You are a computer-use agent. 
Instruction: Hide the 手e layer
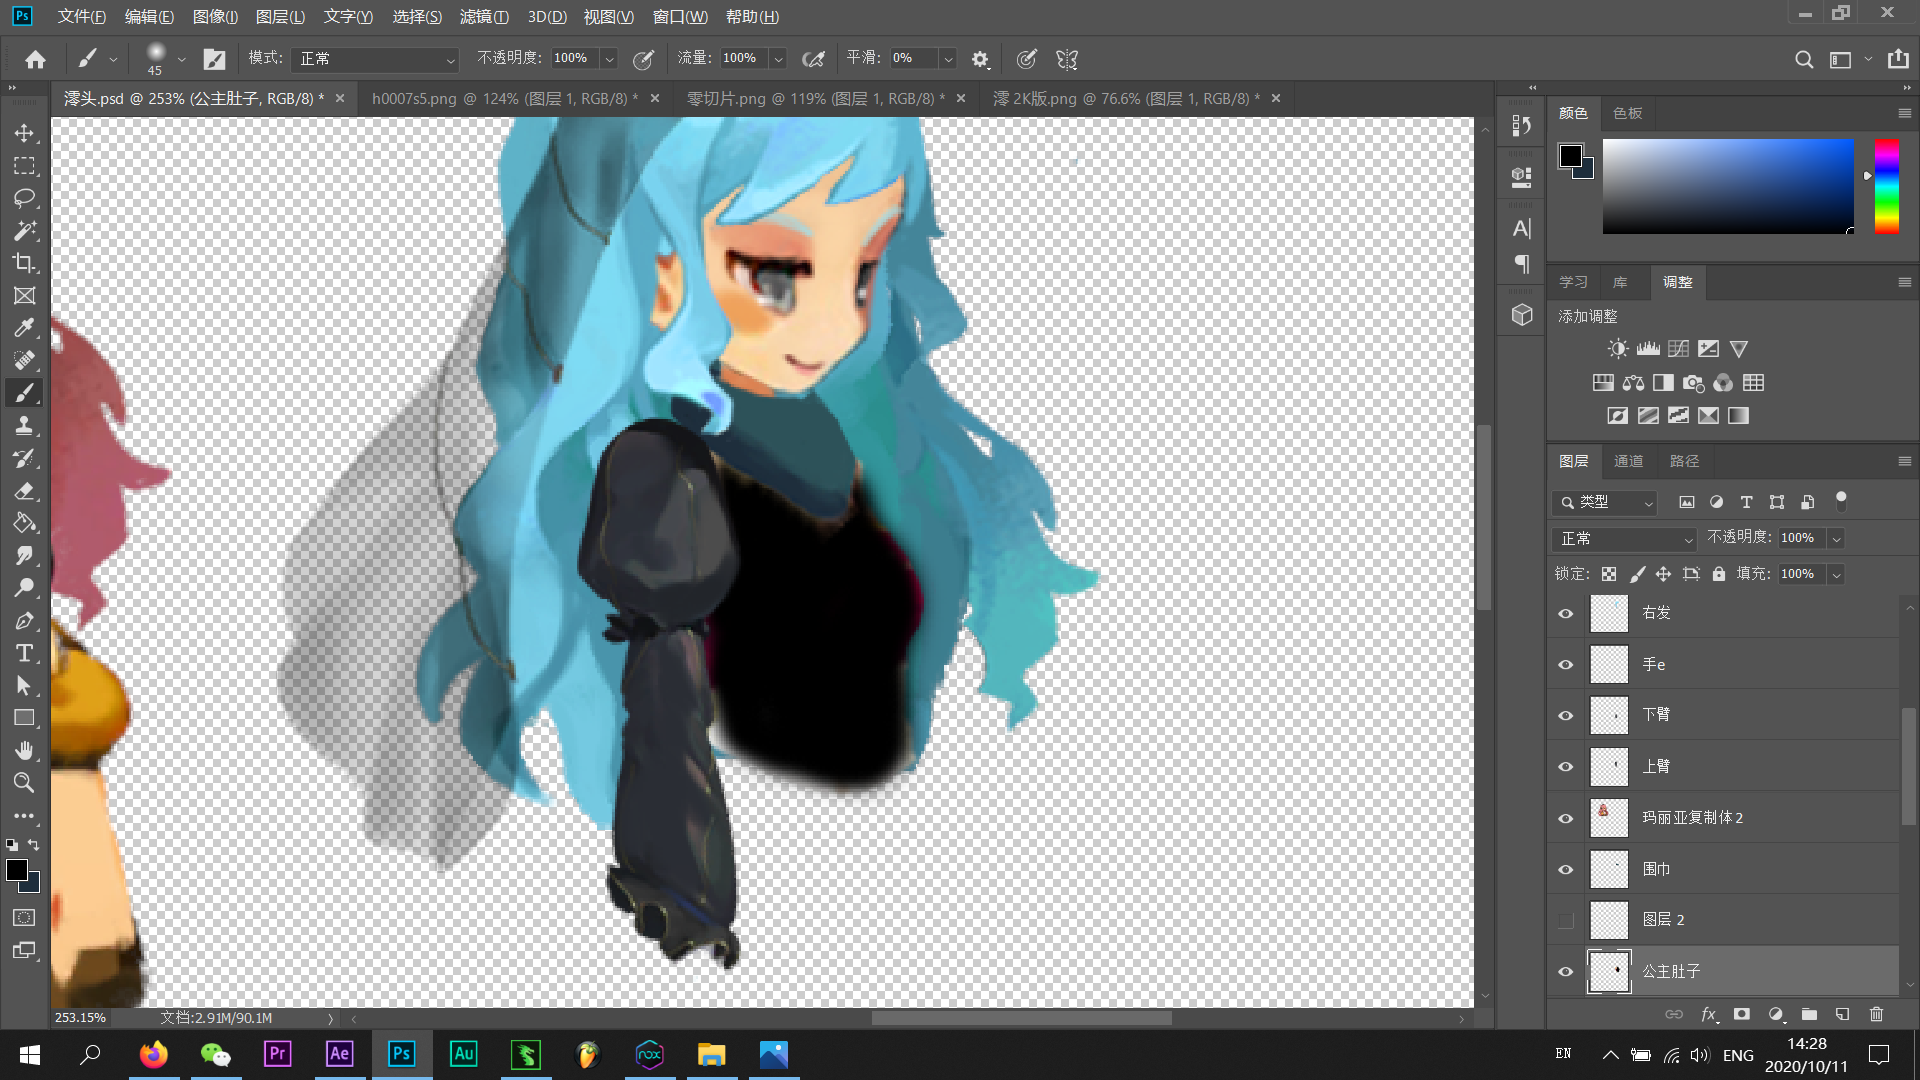[1566, 665]
